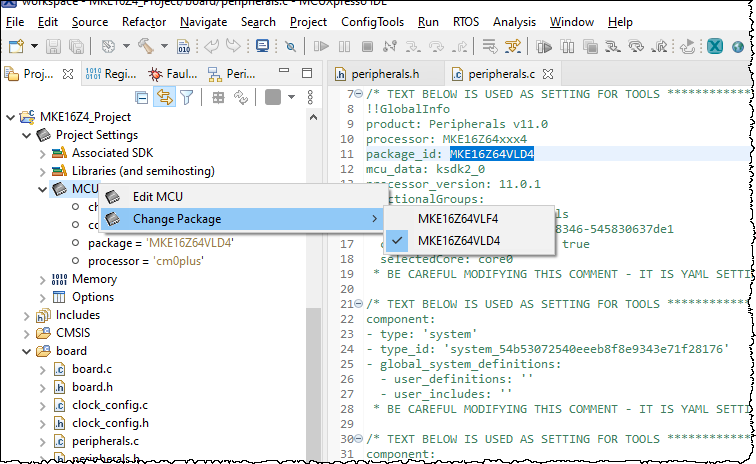Click the Step Over icon
The height and width of the screenshot is (464, 756).
point(437,47)
